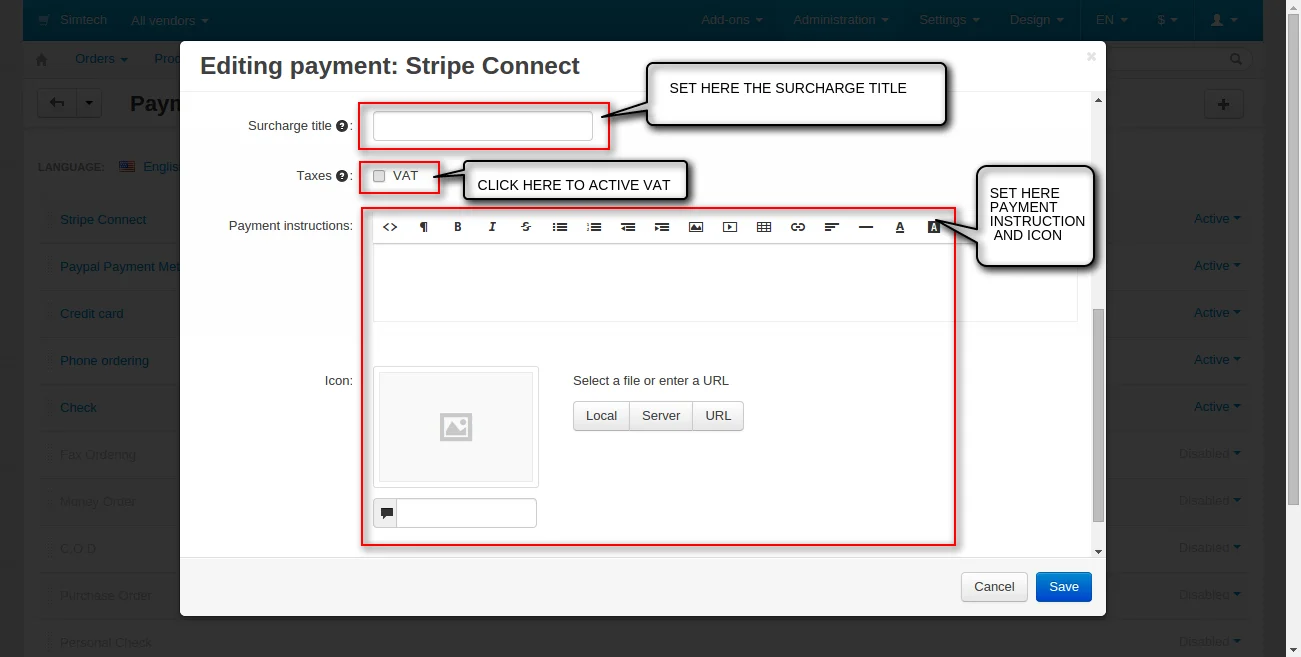This screenshot has width=1301, height=657.
Task: Open Phone ordering payment link
Action: (104, 361)
